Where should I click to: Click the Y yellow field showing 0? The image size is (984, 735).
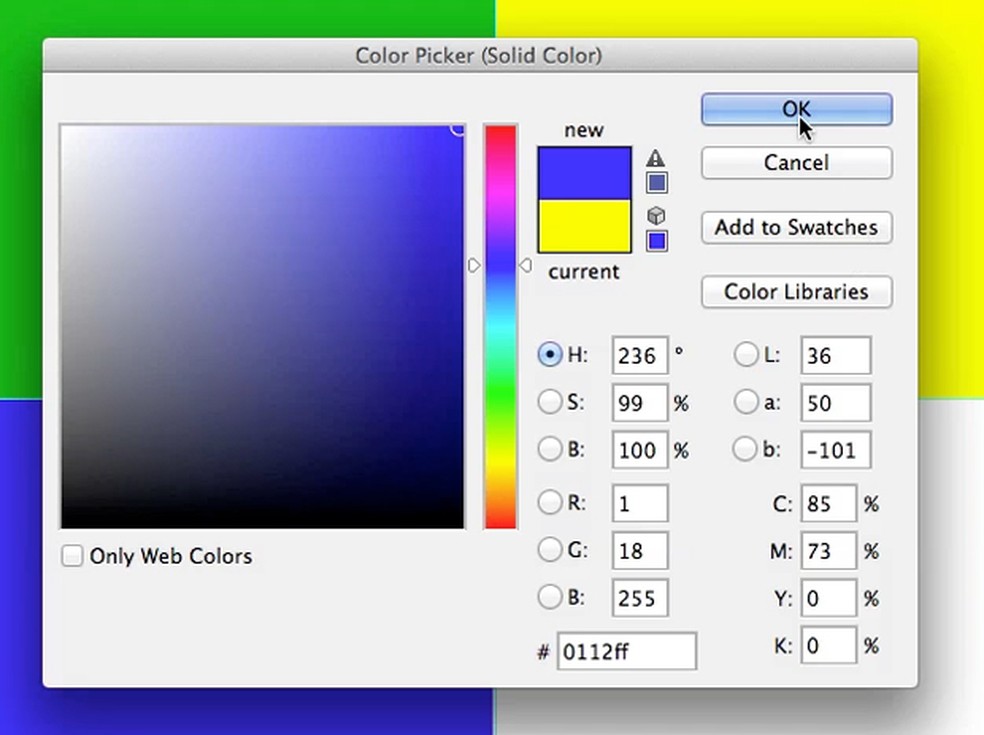click(828, 598)
